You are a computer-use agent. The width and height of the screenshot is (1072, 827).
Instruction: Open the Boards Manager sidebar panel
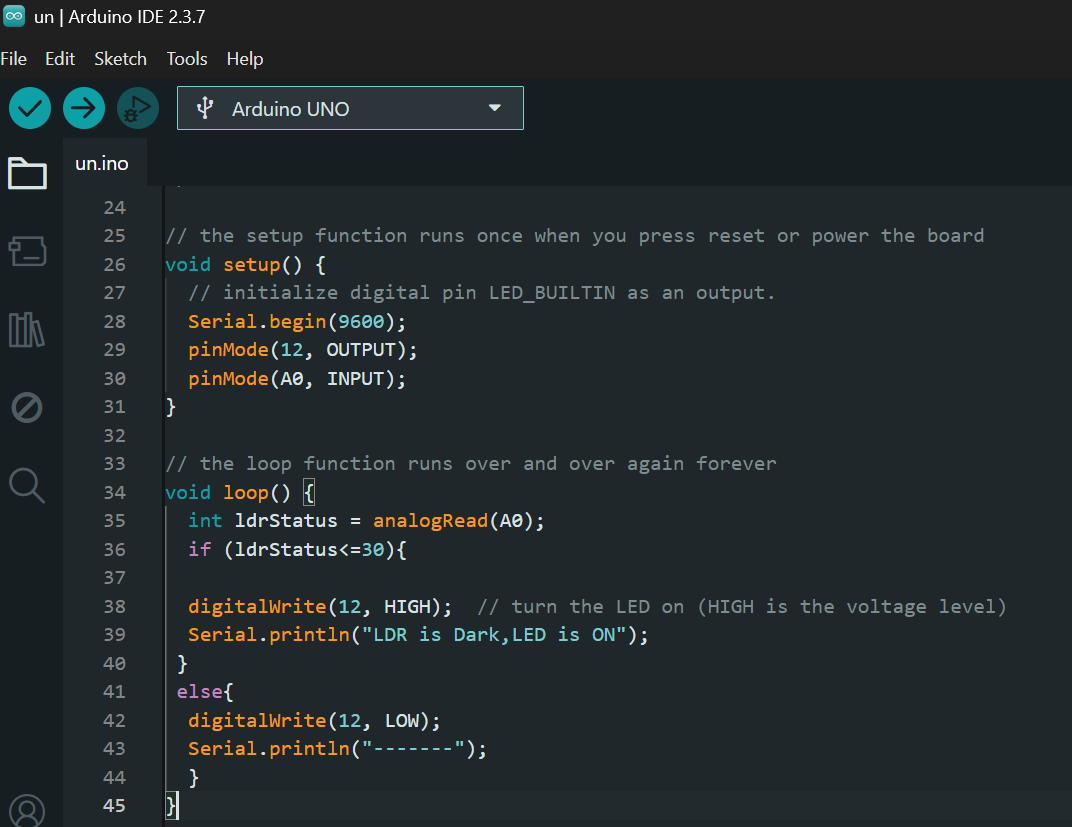point(27,251)
